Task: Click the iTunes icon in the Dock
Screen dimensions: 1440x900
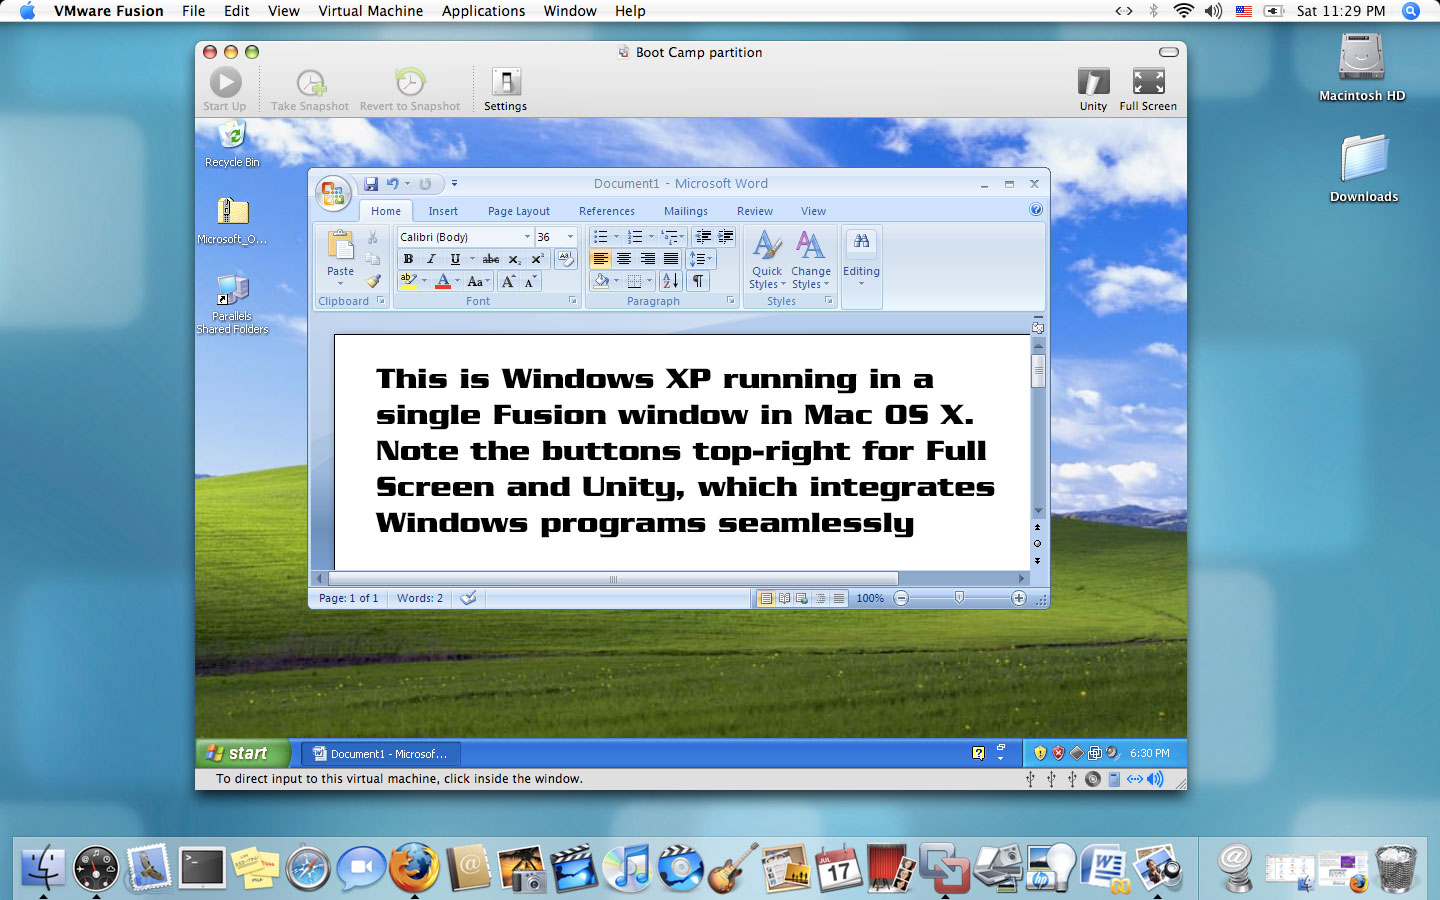Action: (628, 867)
